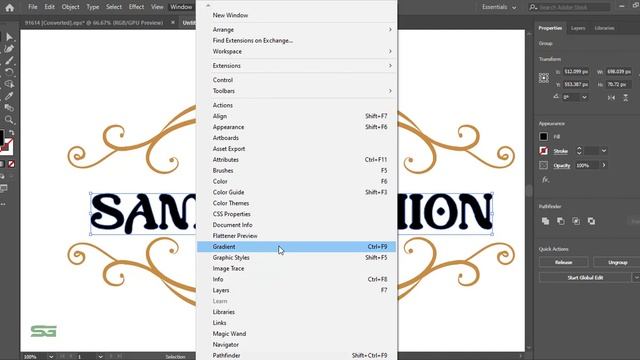The image size is (640, 360).
Task: Select the Pen tool
Action: coord(9,49)
